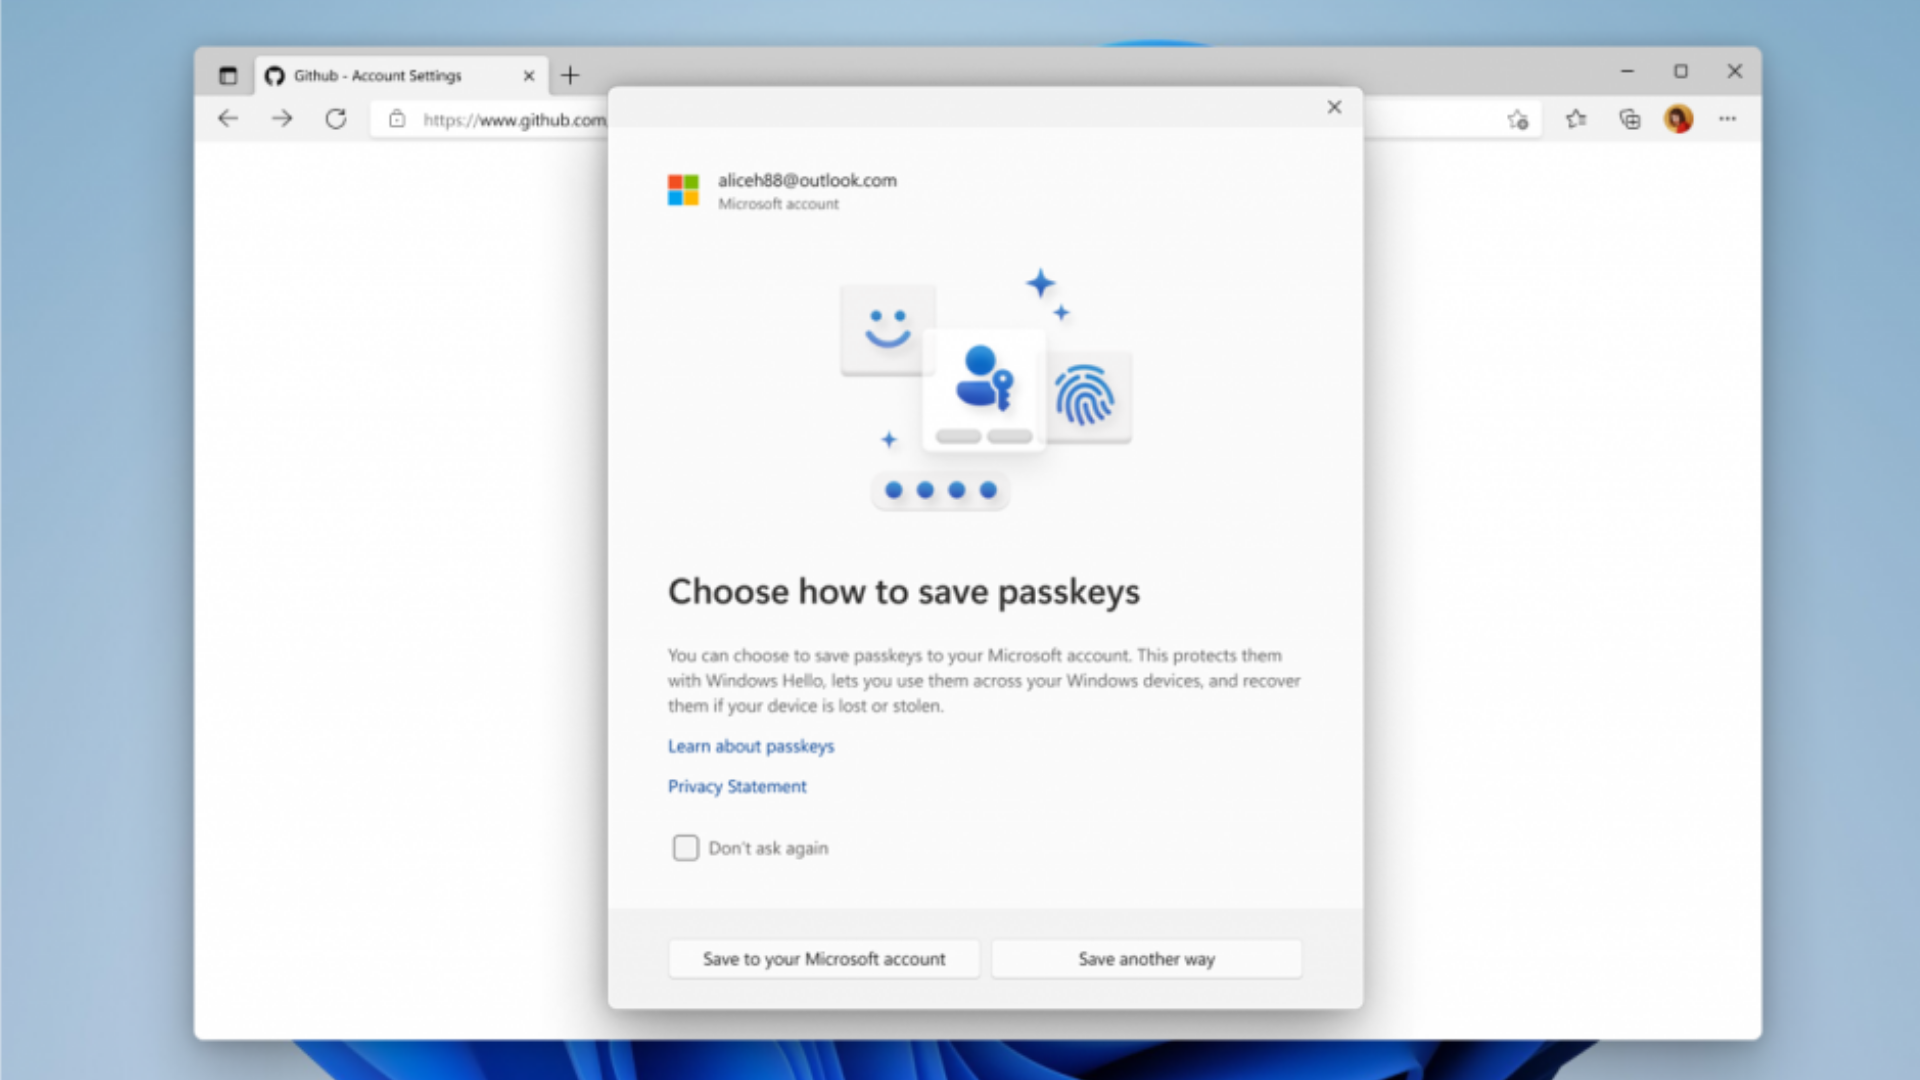
Task: Close the browser window
Action: pyautogui.click(x=1735, y=71)
